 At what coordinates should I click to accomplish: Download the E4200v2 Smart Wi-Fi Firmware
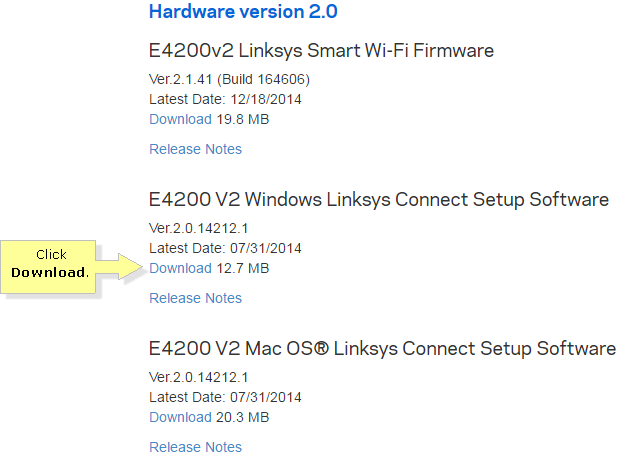click(180, 119)
